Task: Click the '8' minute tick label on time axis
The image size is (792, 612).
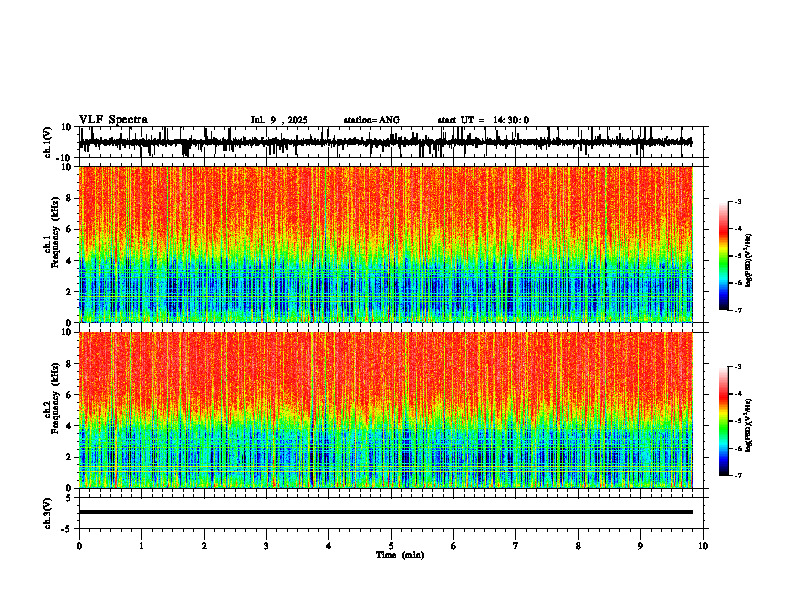Action: [x=578, y=546]
